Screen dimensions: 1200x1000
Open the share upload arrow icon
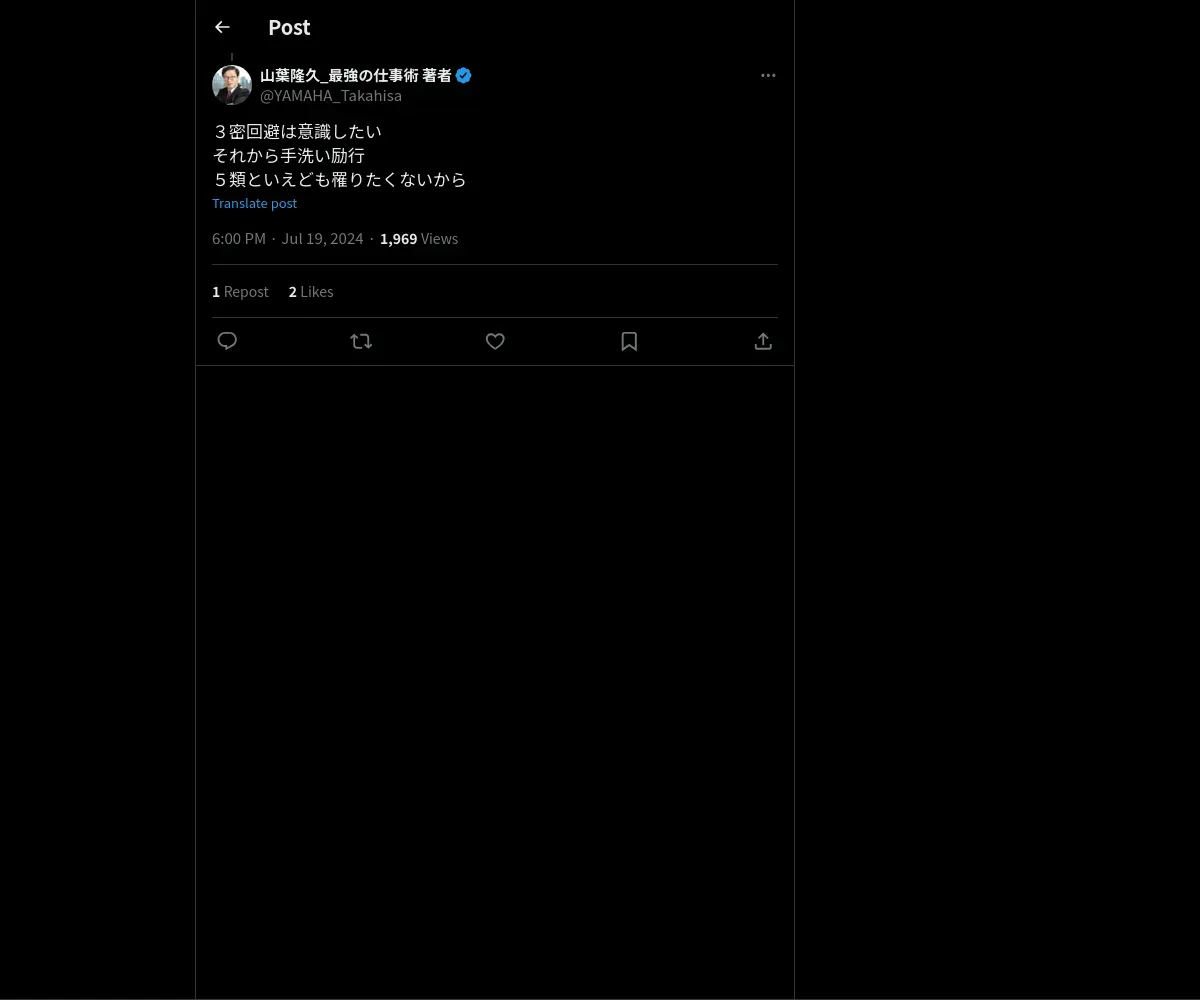pyautogui.click(x=763, y=341)
